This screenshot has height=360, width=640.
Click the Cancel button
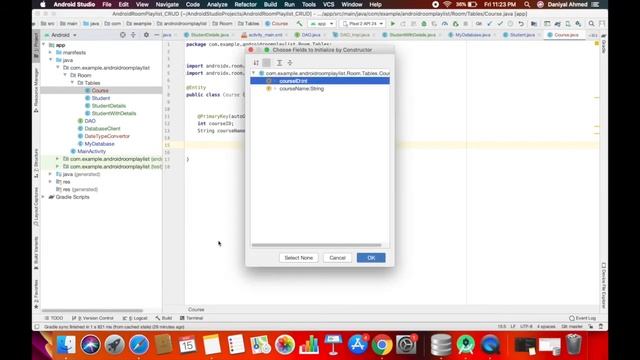pos(337,258)
